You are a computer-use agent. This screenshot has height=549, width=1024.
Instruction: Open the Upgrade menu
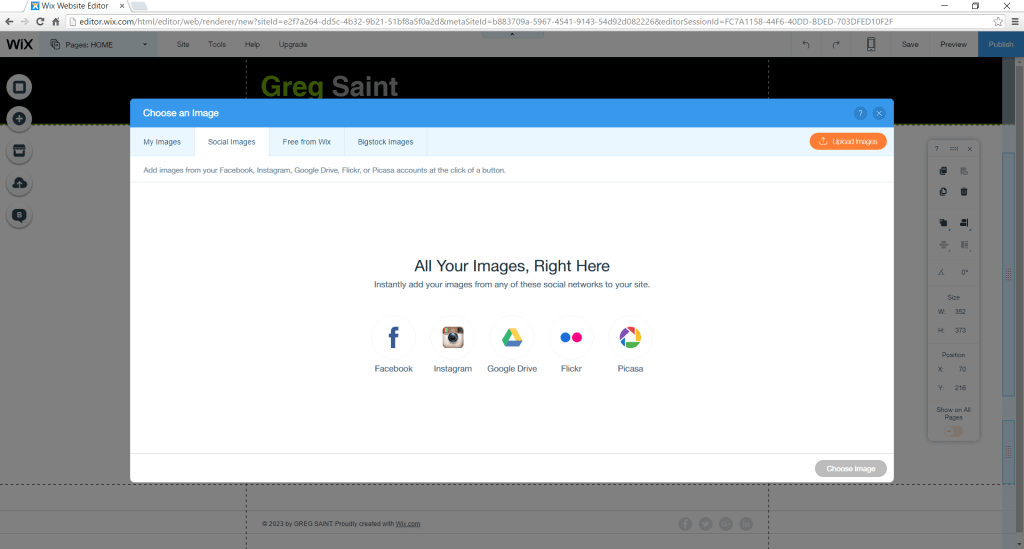click(293, 44)
